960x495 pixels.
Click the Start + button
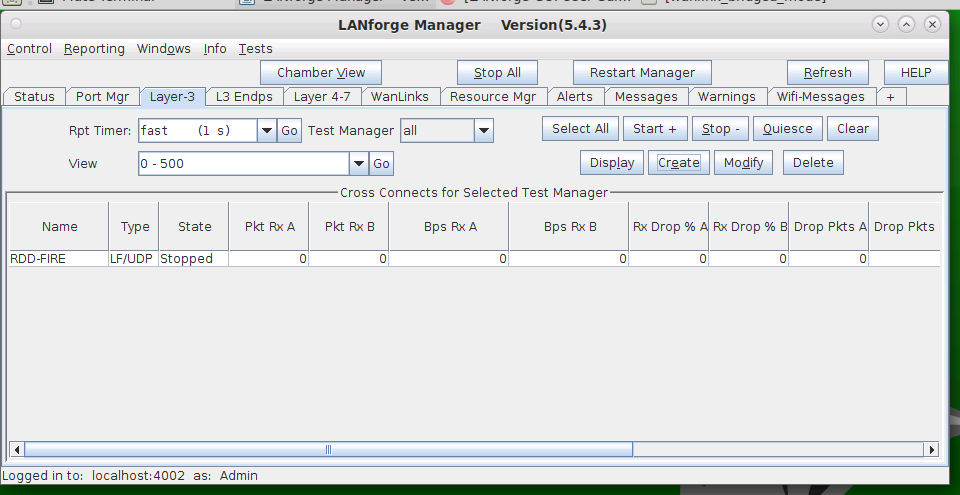point(655,129)
